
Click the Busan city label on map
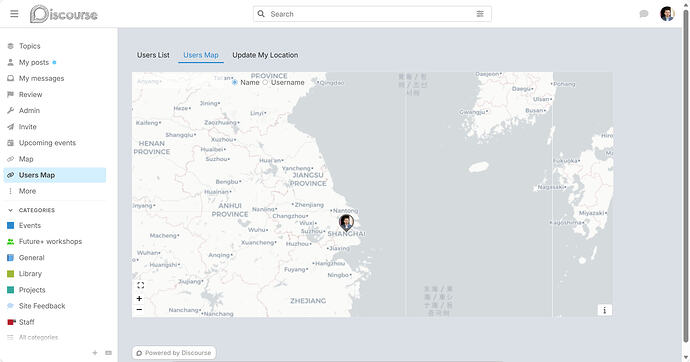[534, 110]
